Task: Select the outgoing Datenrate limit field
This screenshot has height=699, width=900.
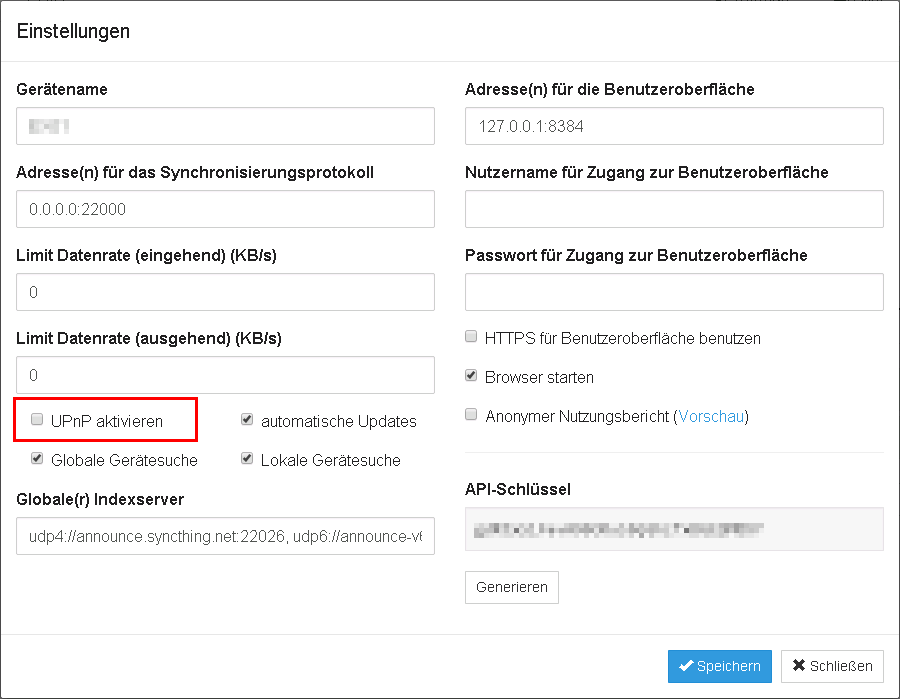Action: point(225,375)
